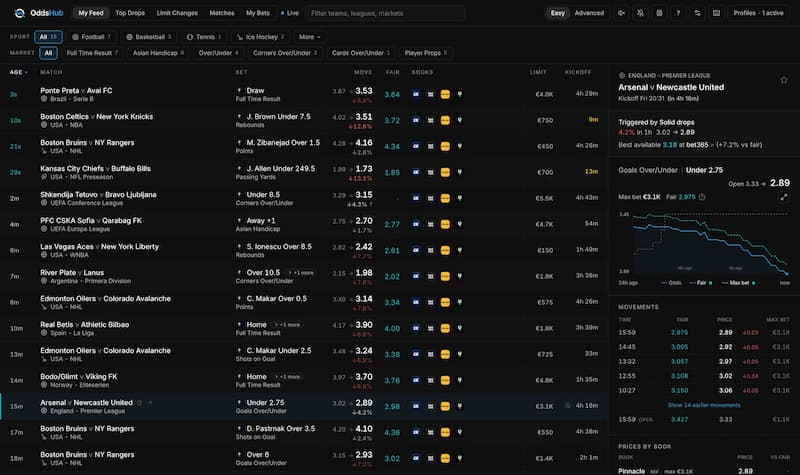The image size is (800, 475).
Task: Click note icon beside Arsenal row limit €3.1K
Action: tap(568, 406)
